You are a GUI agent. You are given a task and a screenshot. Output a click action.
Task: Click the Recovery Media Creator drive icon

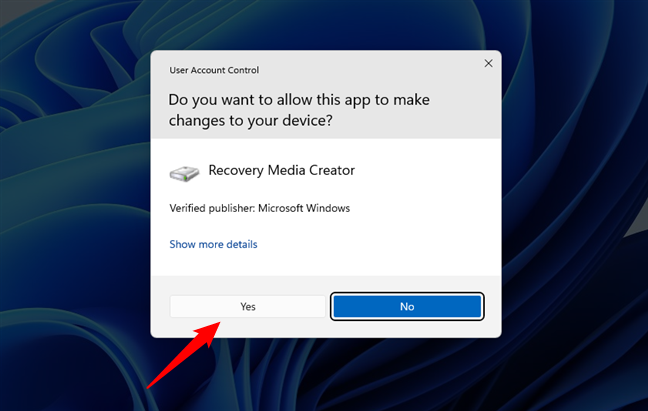[184, 173]
